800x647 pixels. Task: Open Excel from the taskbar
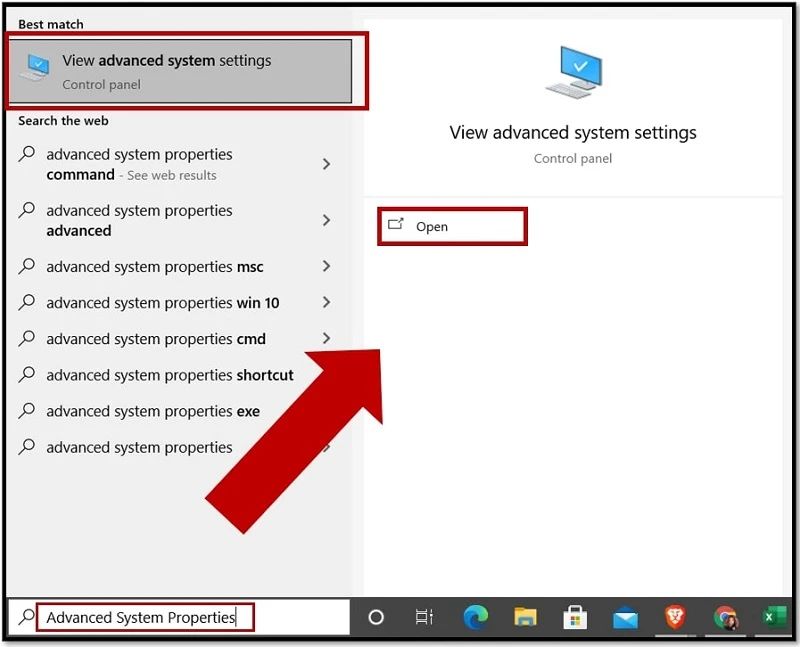pos(774,617)
